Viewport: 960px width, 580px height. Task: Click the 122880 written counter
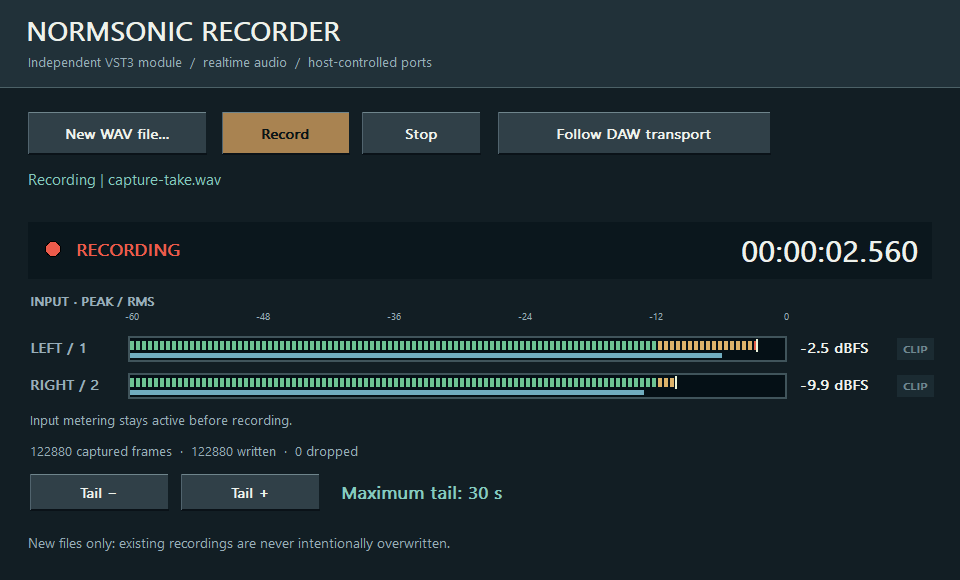(x=233, y=451)
